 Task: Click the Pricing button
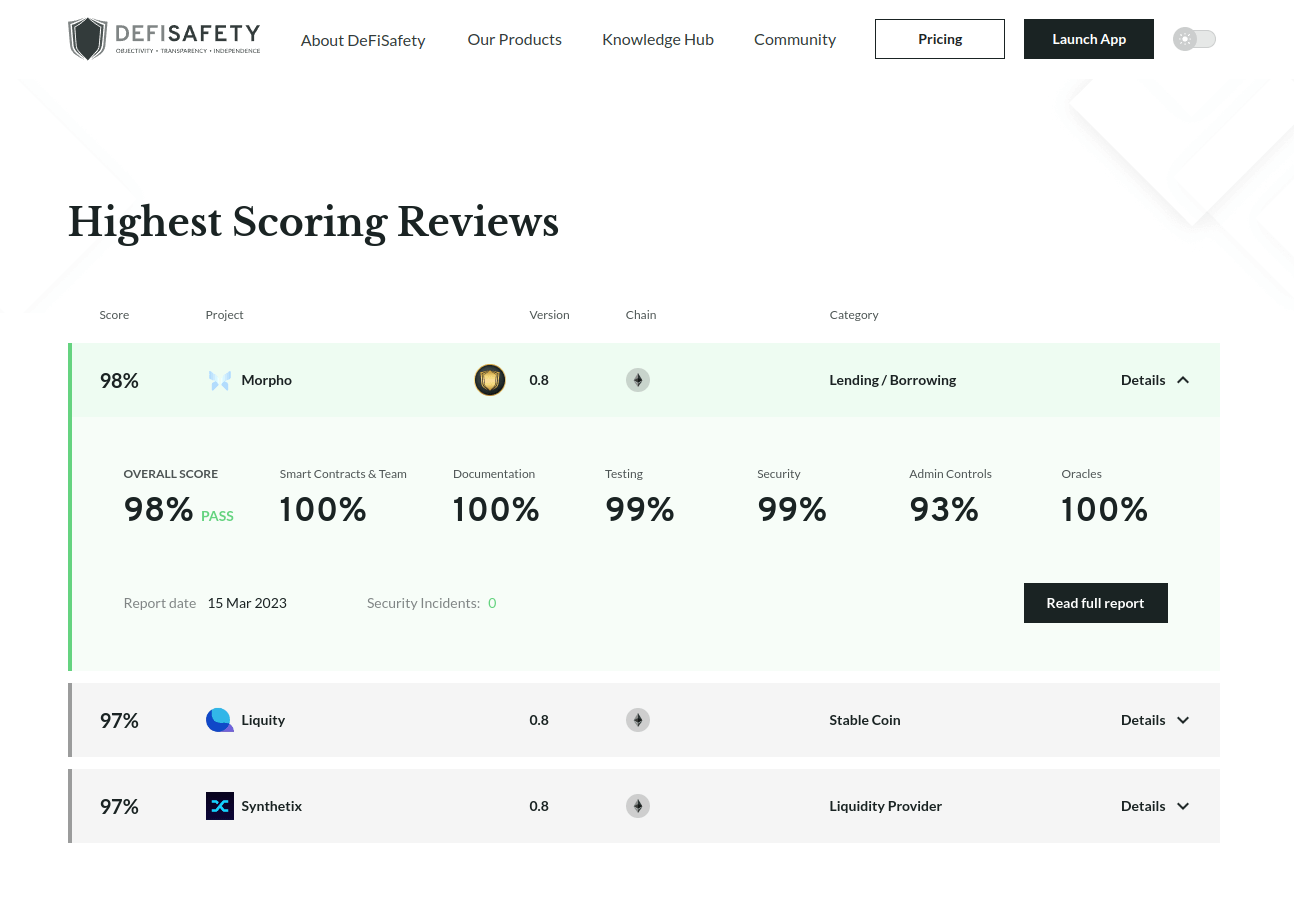click(940, 39)
